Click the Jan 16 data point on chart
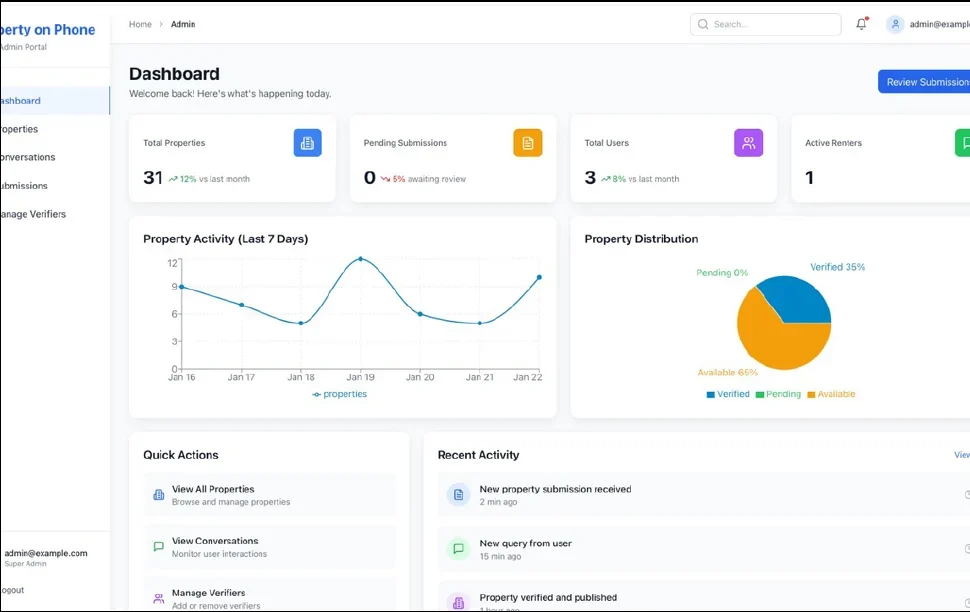Screen dimensions: 970x612 182,287
